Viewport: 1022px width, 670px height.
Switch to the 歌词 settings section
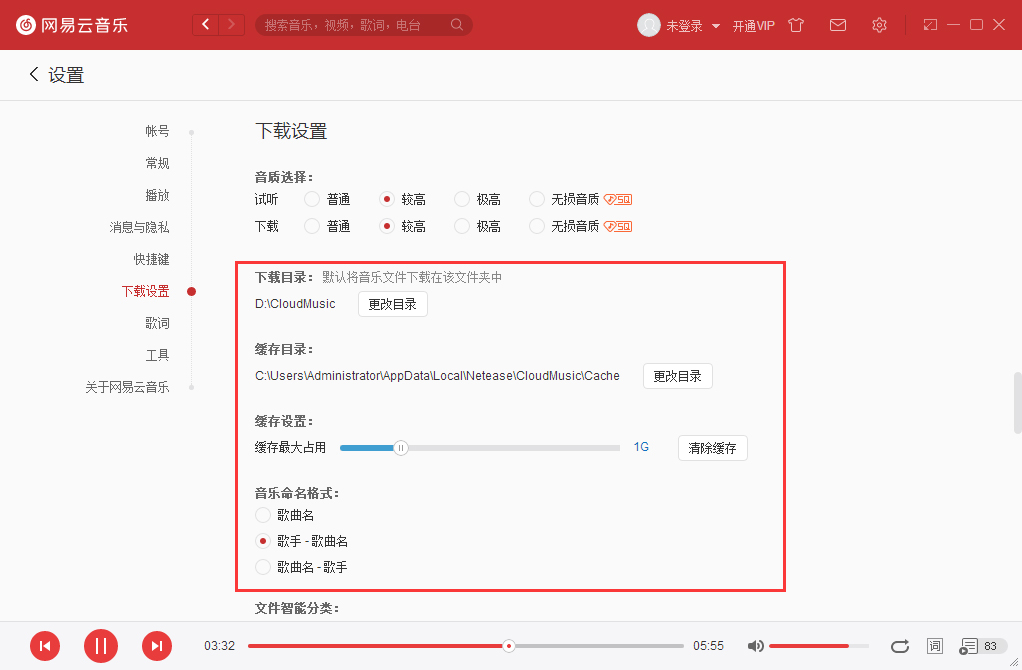pyautogui.click(x=157, y=322)
